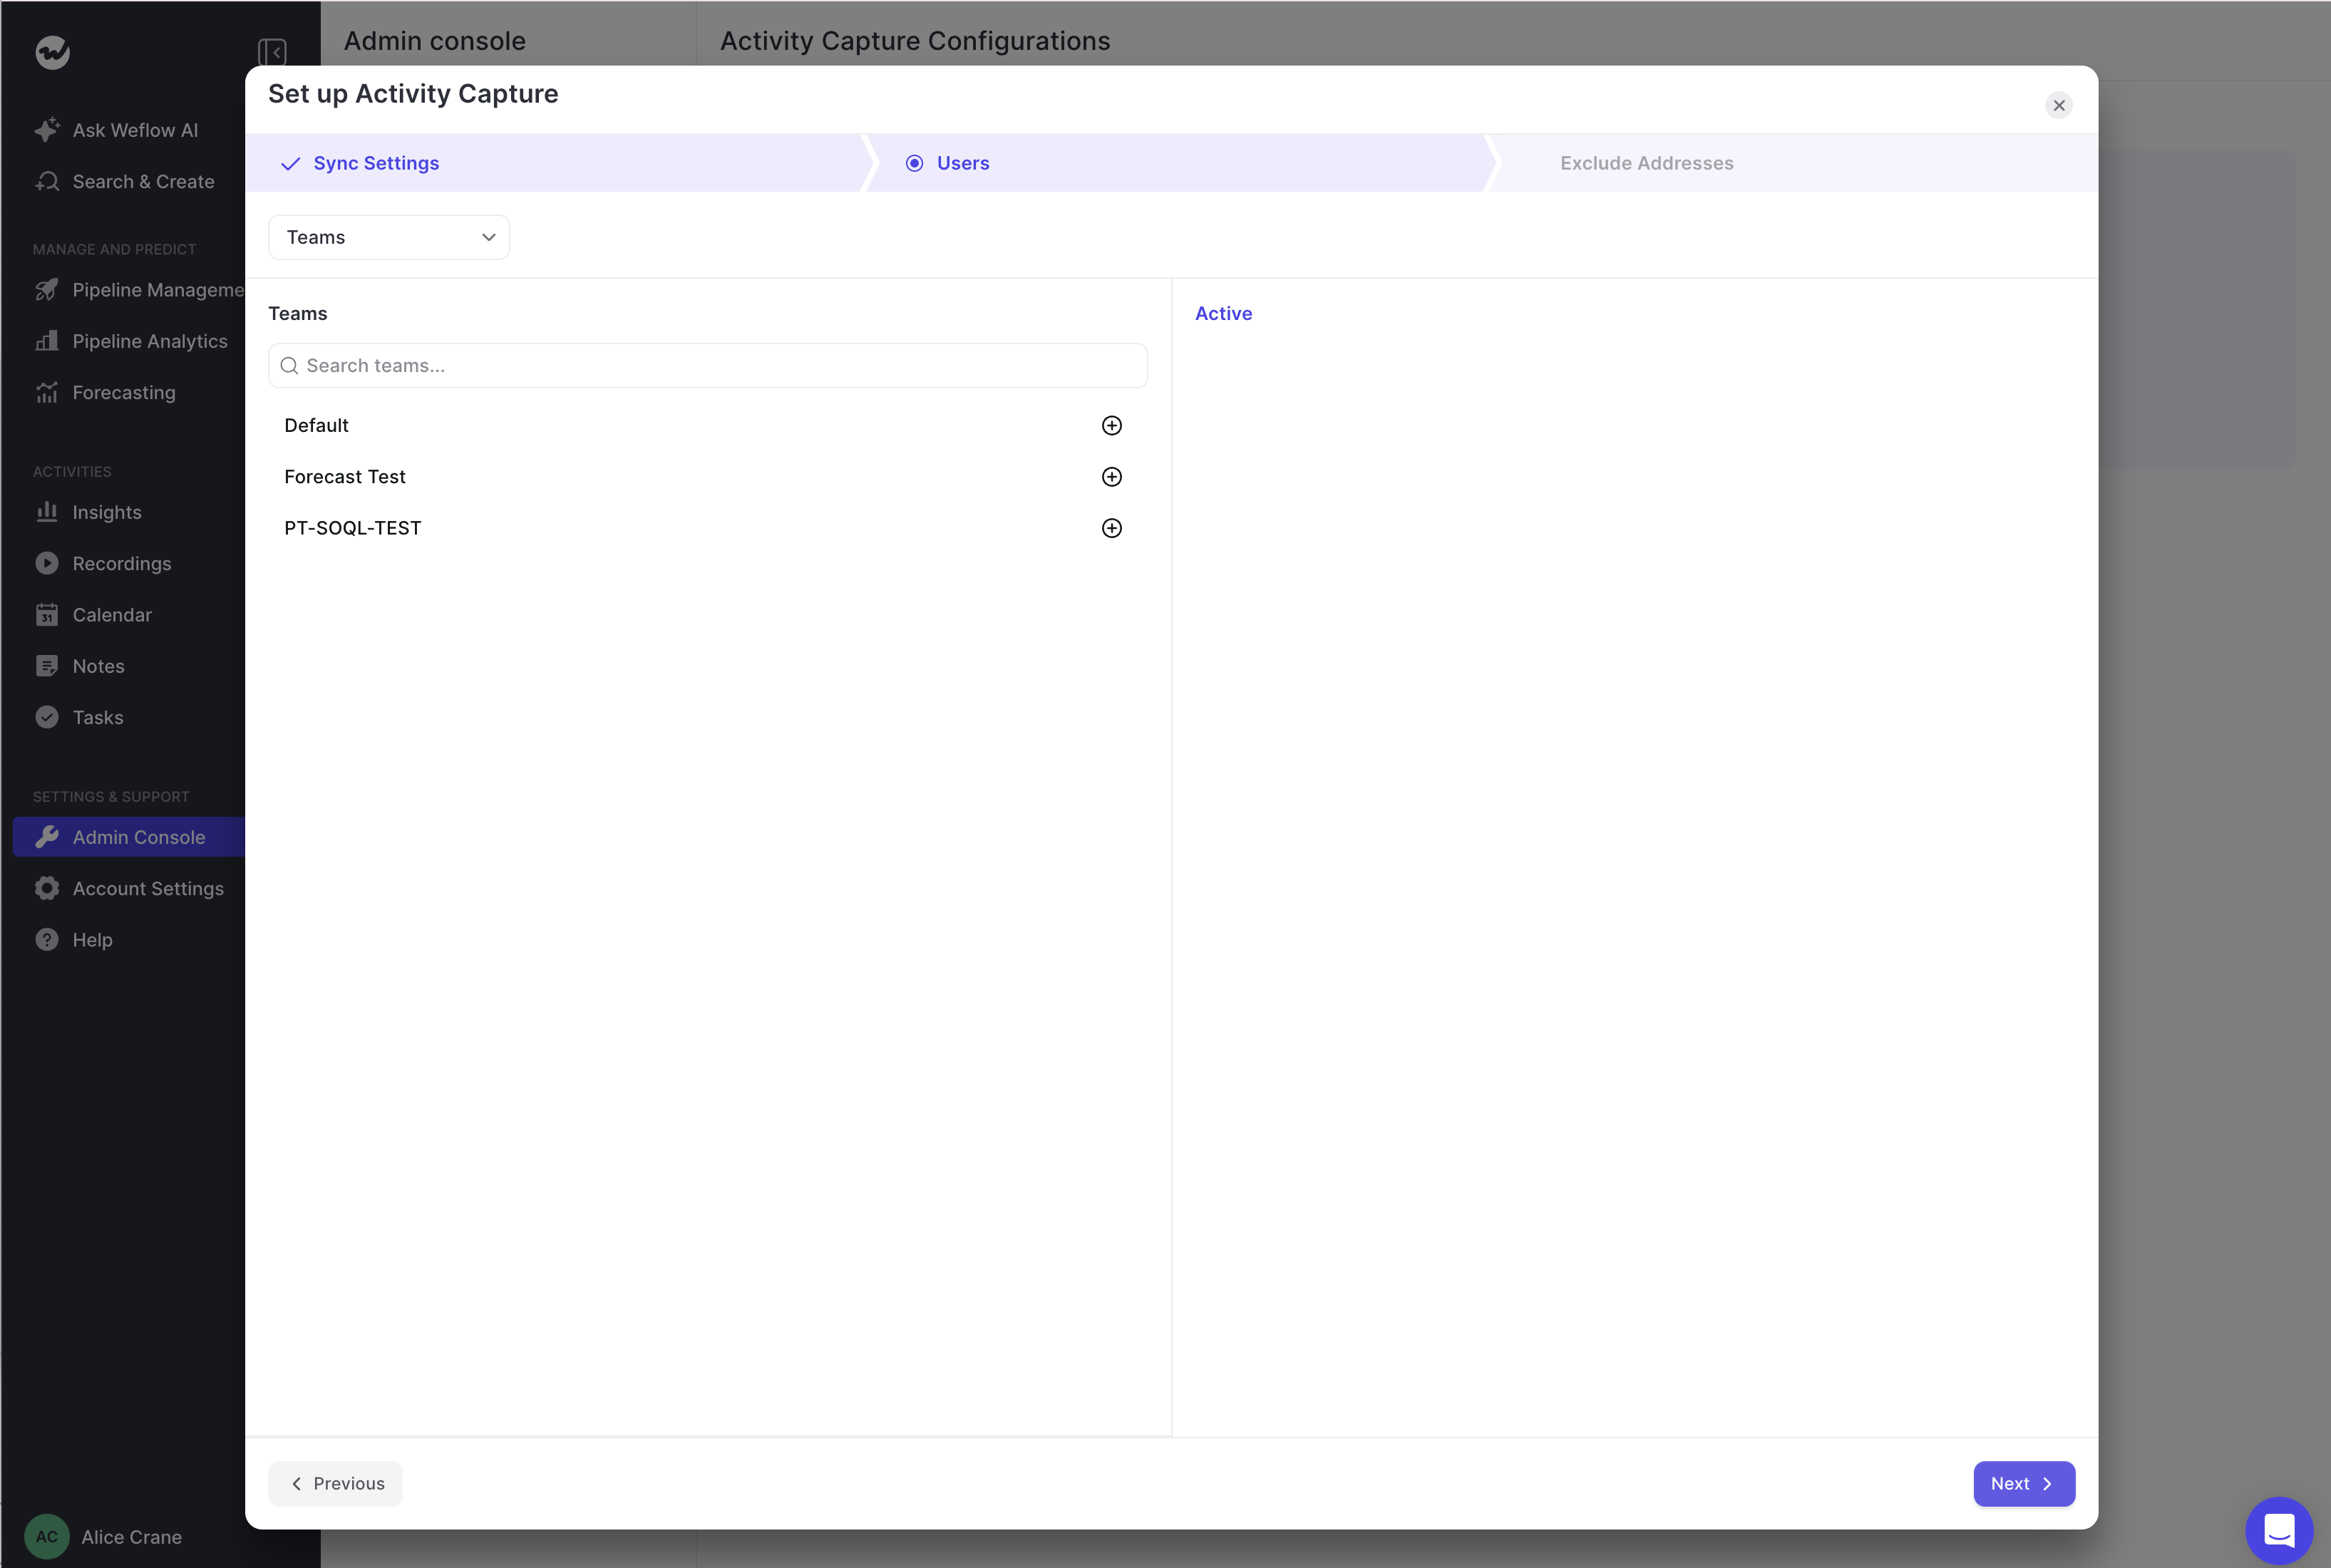Open Account Settings label
The image size is (2331, 1568).
click(148, 889)
